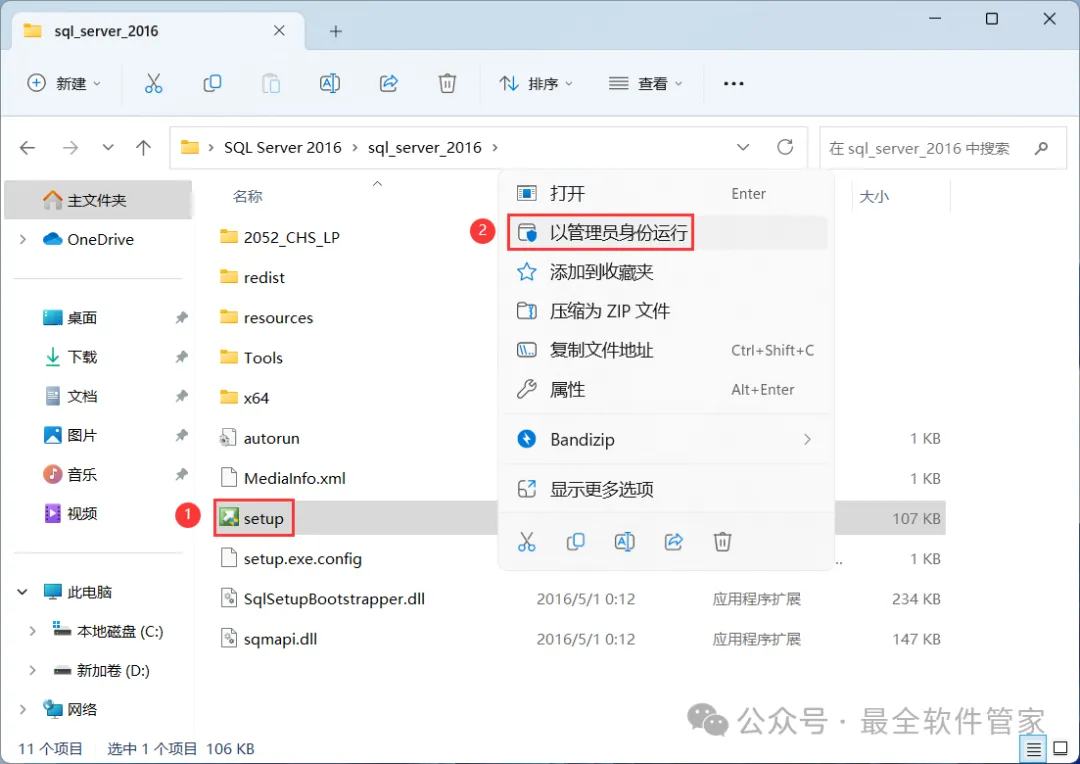The width and height of the screenshot is (1080, 764).
Task: Click the Rename icon in the context menu
Action: (624, 541)
